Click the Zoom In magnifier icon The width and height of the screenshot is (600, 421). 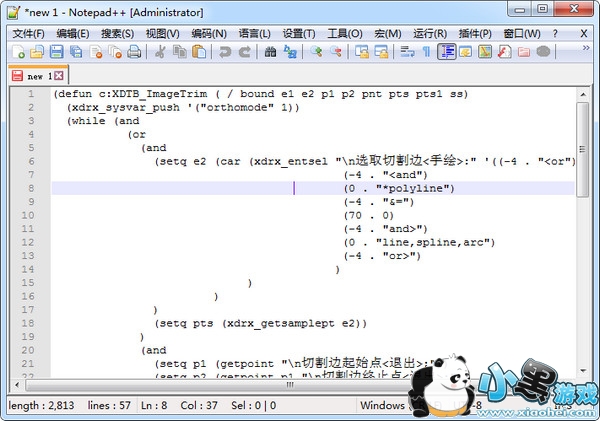click(316, 51)
